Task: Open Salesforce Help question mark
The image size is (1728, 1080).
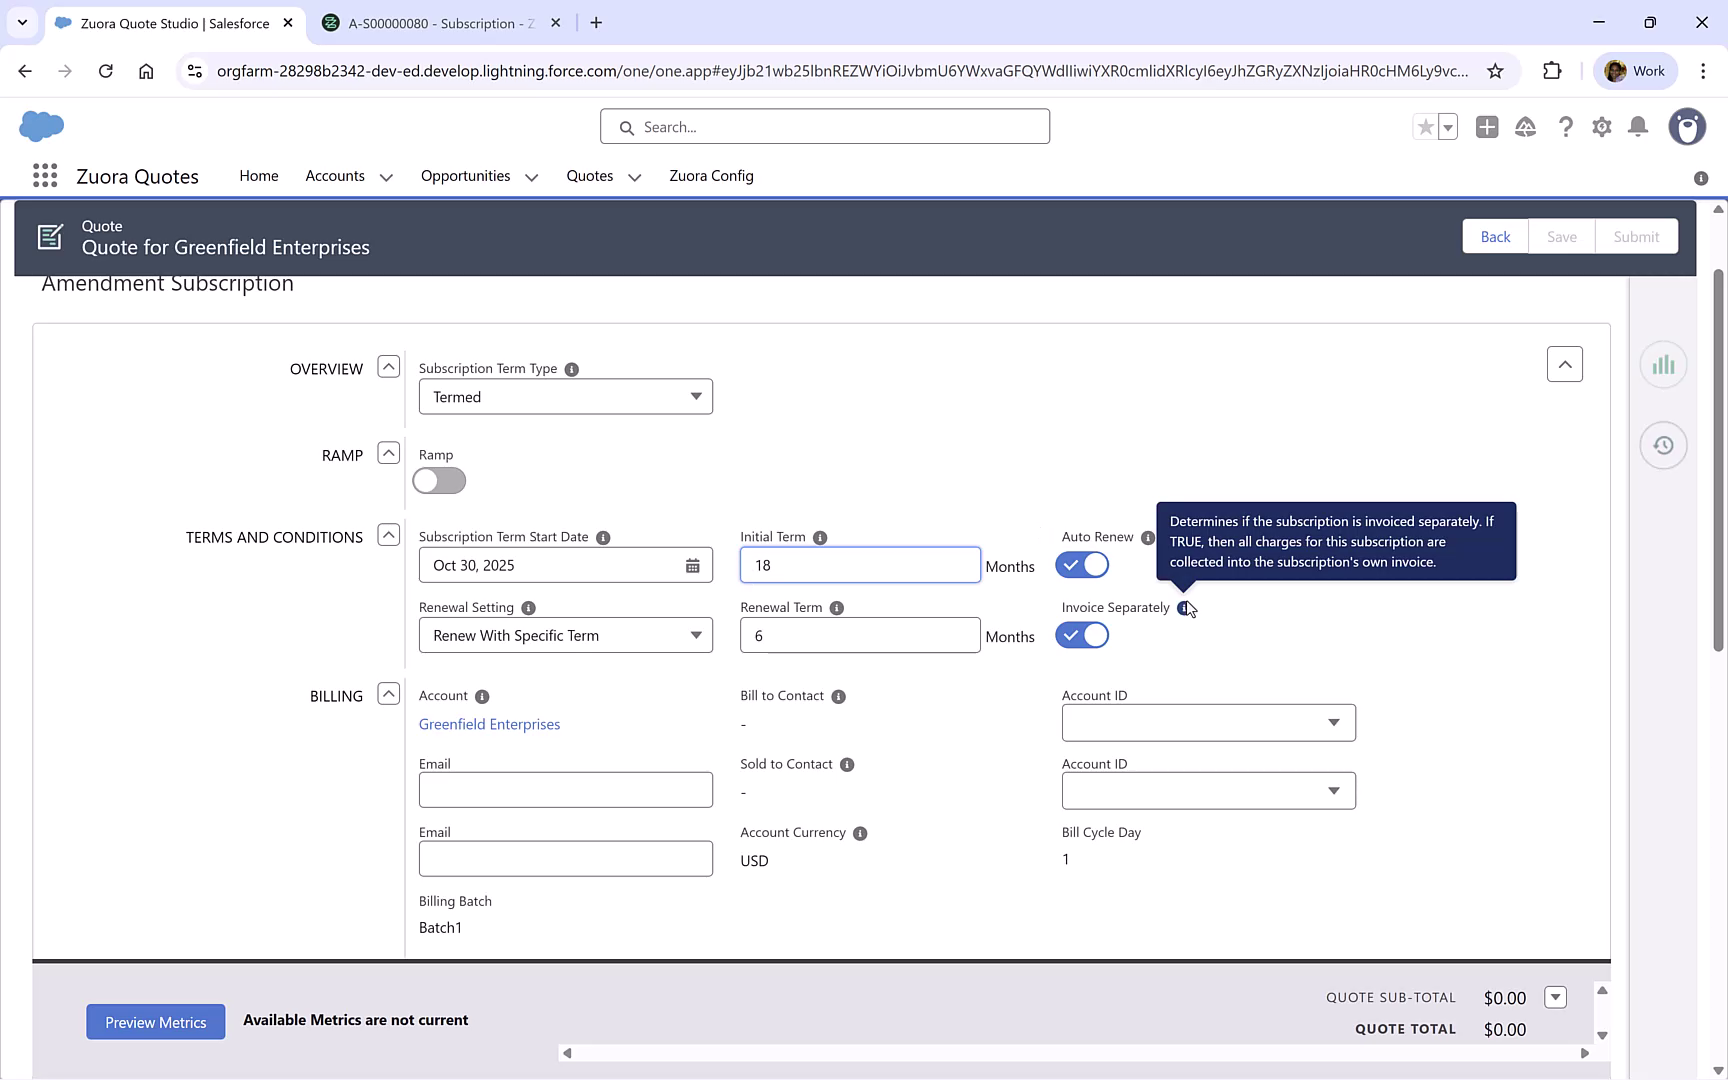Action: 1566,127
